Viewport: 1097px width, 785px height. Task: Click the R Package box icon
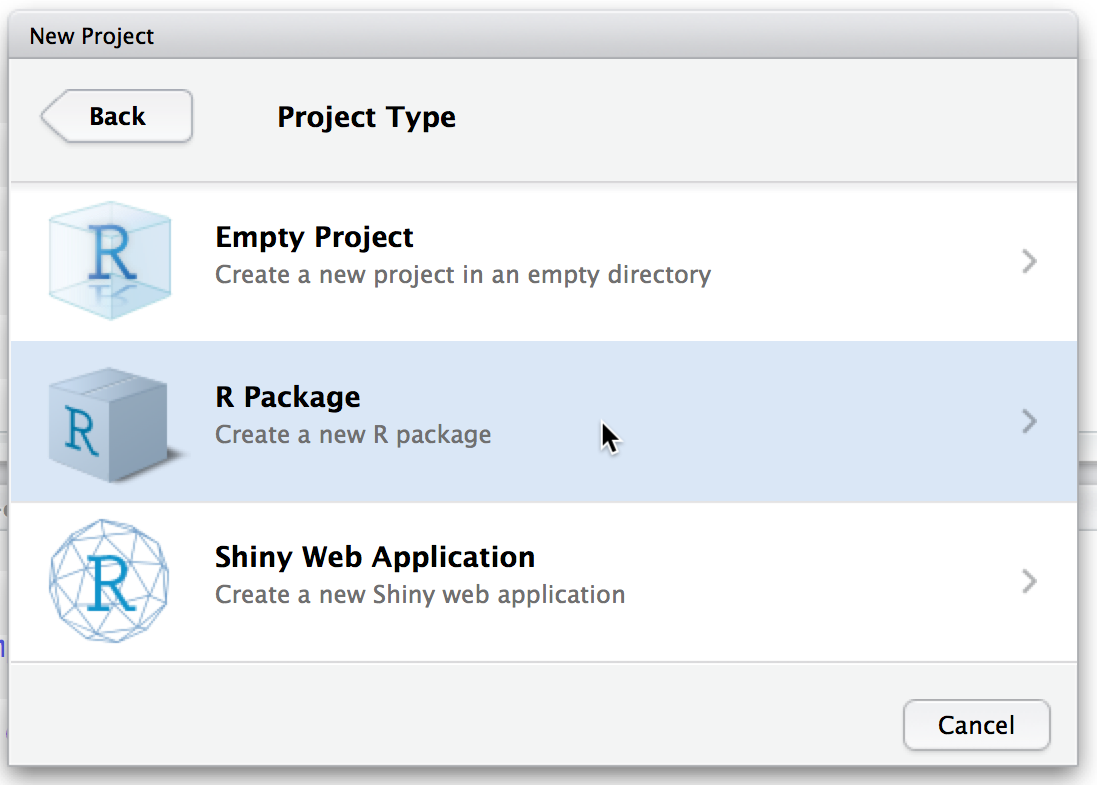(112, 424)
